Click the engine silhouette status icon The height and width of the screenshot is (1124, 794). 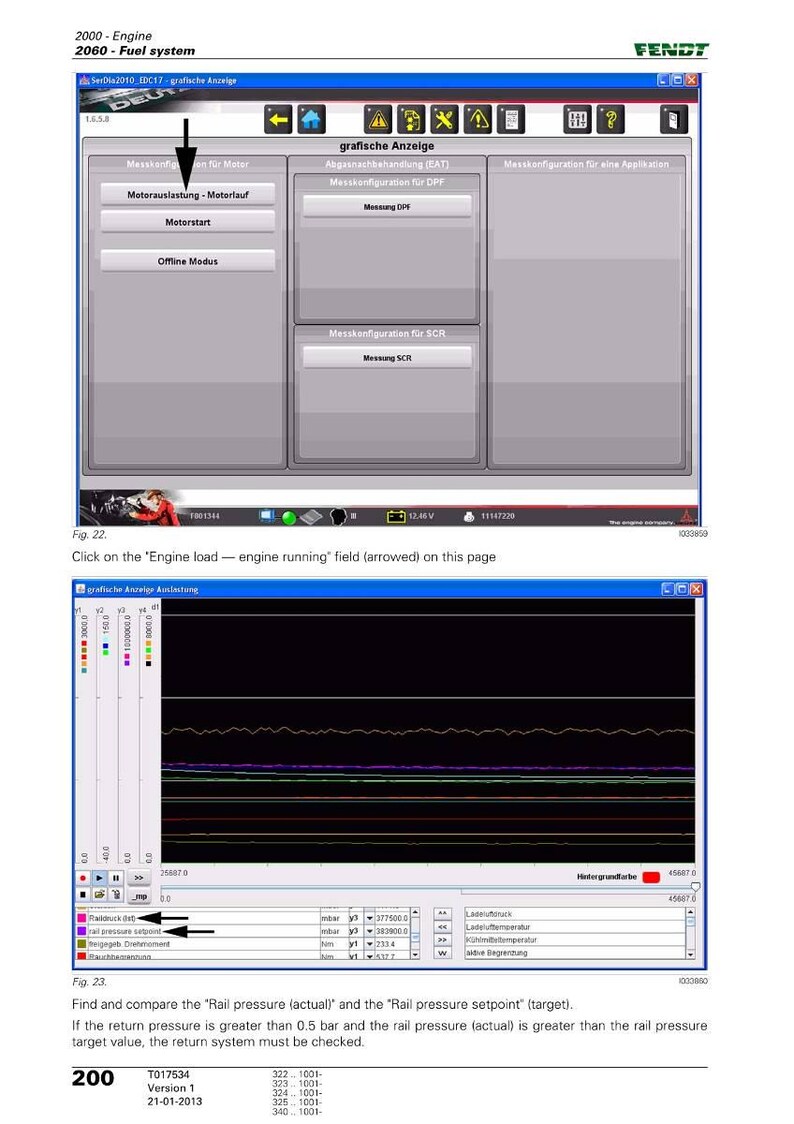coord(338,516)
